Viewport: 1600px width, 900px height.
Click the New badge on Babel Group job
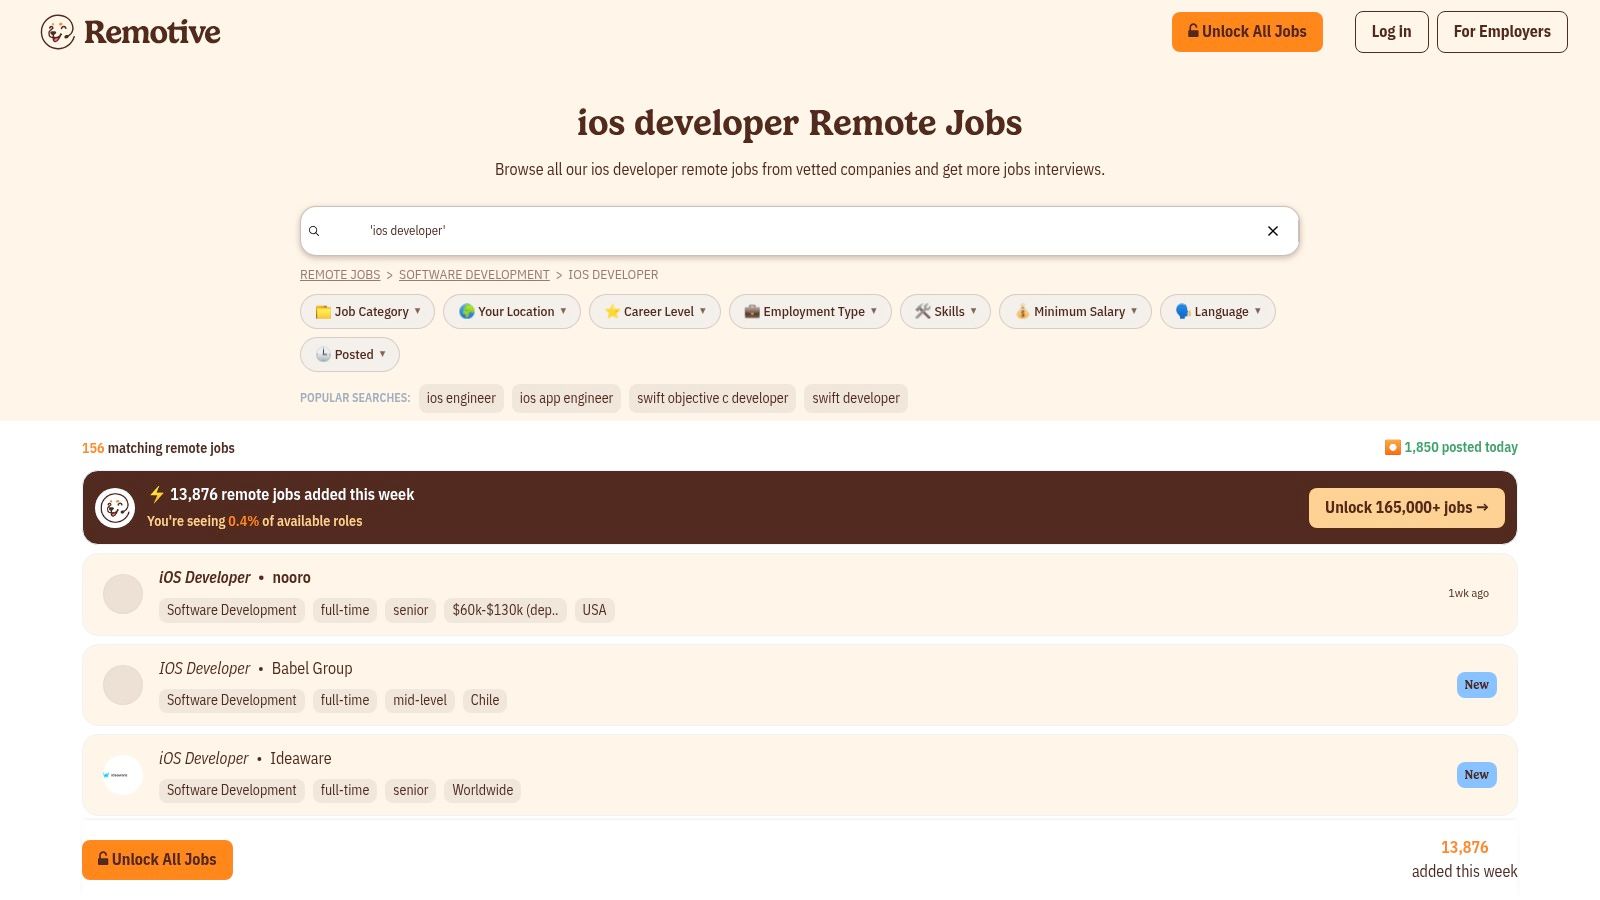(x=1476, y=685)
